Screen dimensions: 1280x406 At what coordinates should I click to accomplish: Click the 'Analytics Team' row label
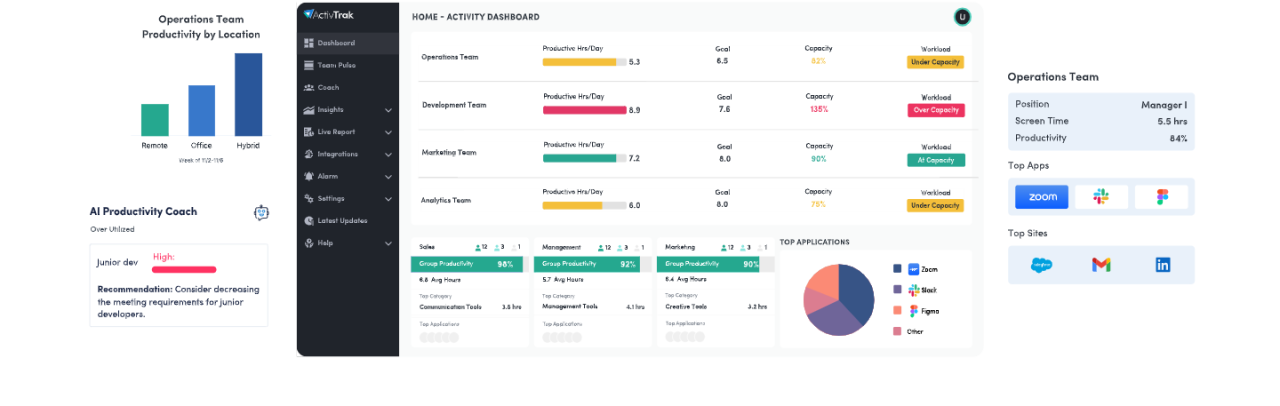point(446,200)
